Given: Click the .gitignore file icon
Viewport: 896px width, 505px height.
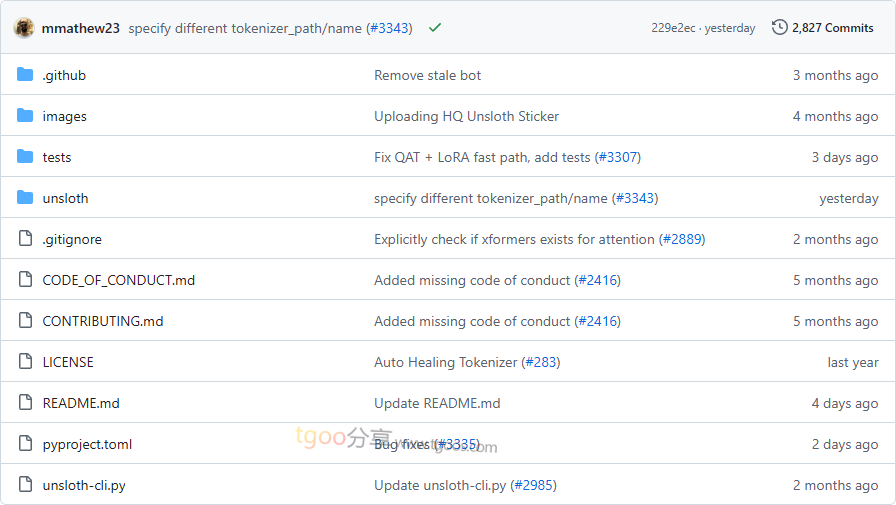Looking at the screenshot, I should pos(25,239).
